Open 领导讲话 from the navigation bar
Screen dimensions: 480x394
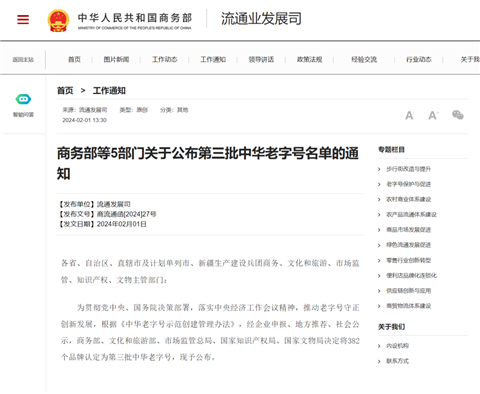point(261,60)
